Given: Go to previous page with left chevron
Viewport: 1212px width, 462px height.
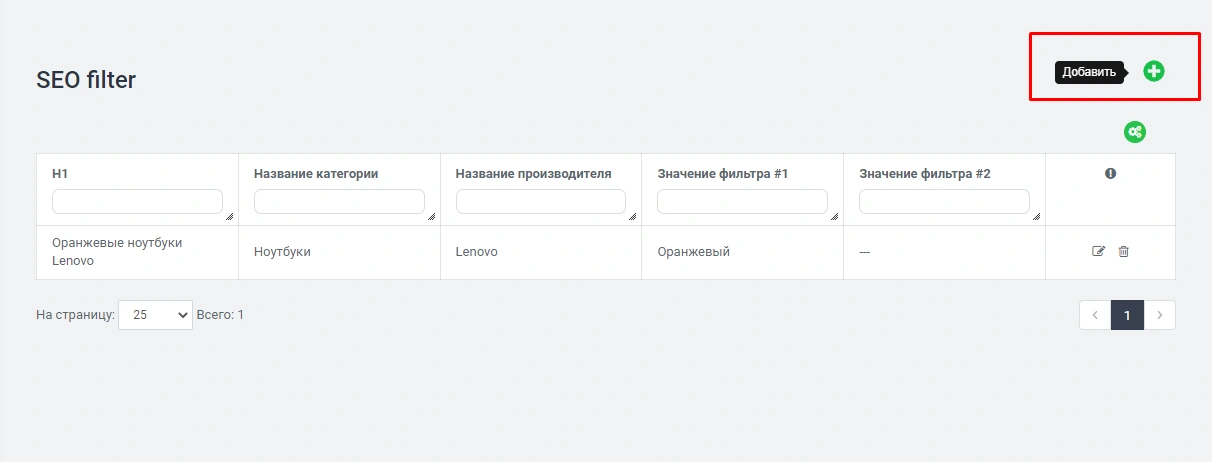Looking at the screenshot, I should click(x=1095, y=315).
